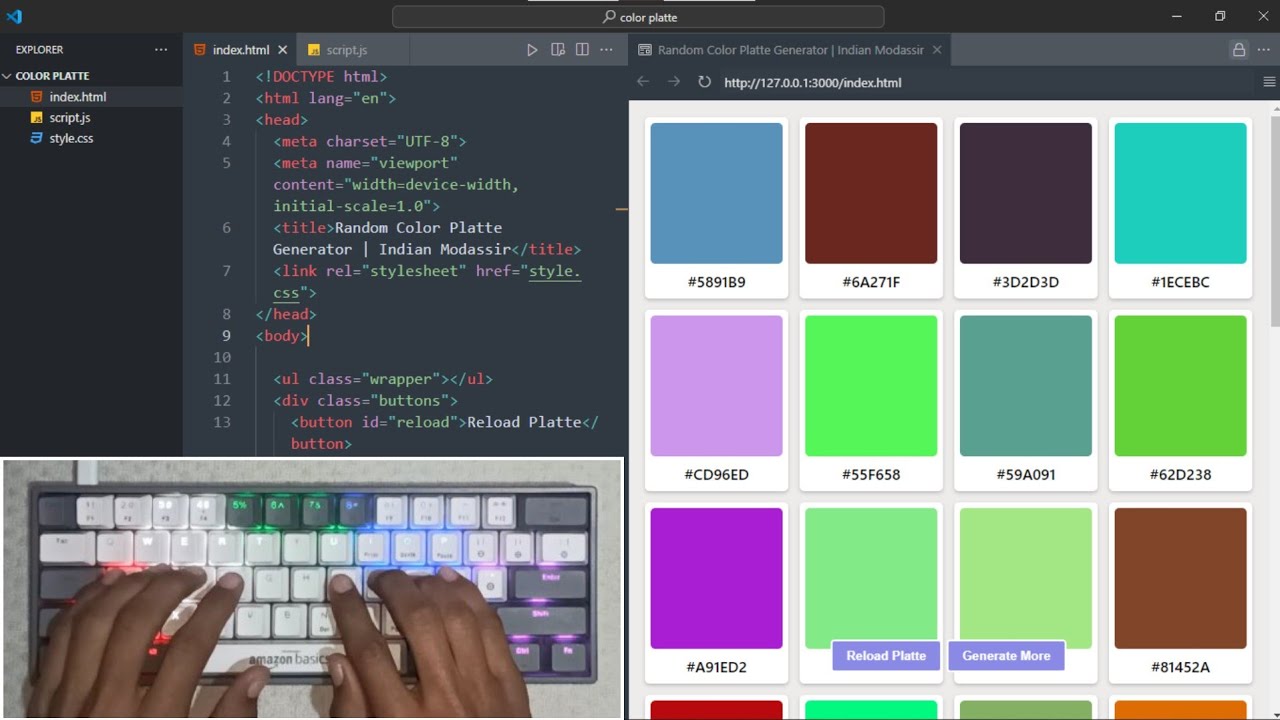Close the index.html editor tab

283,50
